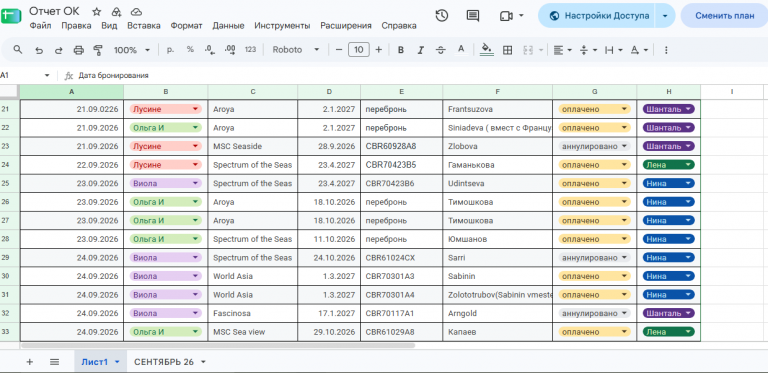
Task: Toggle strikethrough formatting
Action: 440,50
